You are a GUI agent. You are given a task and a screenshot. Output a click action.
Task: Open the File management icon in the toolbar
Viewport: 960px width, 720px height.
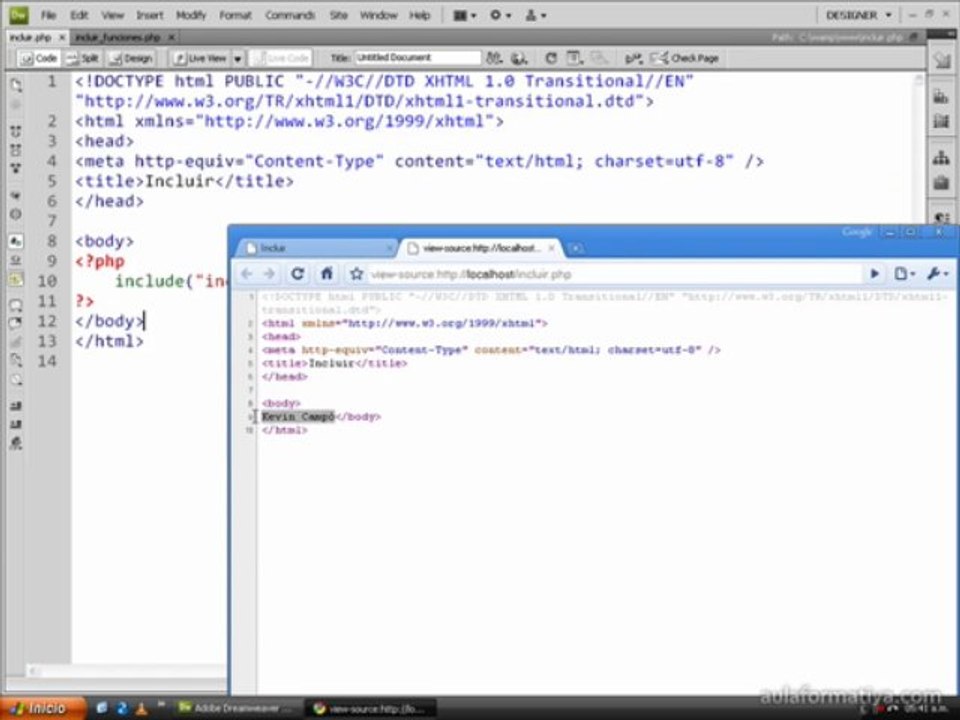point(493,58)
